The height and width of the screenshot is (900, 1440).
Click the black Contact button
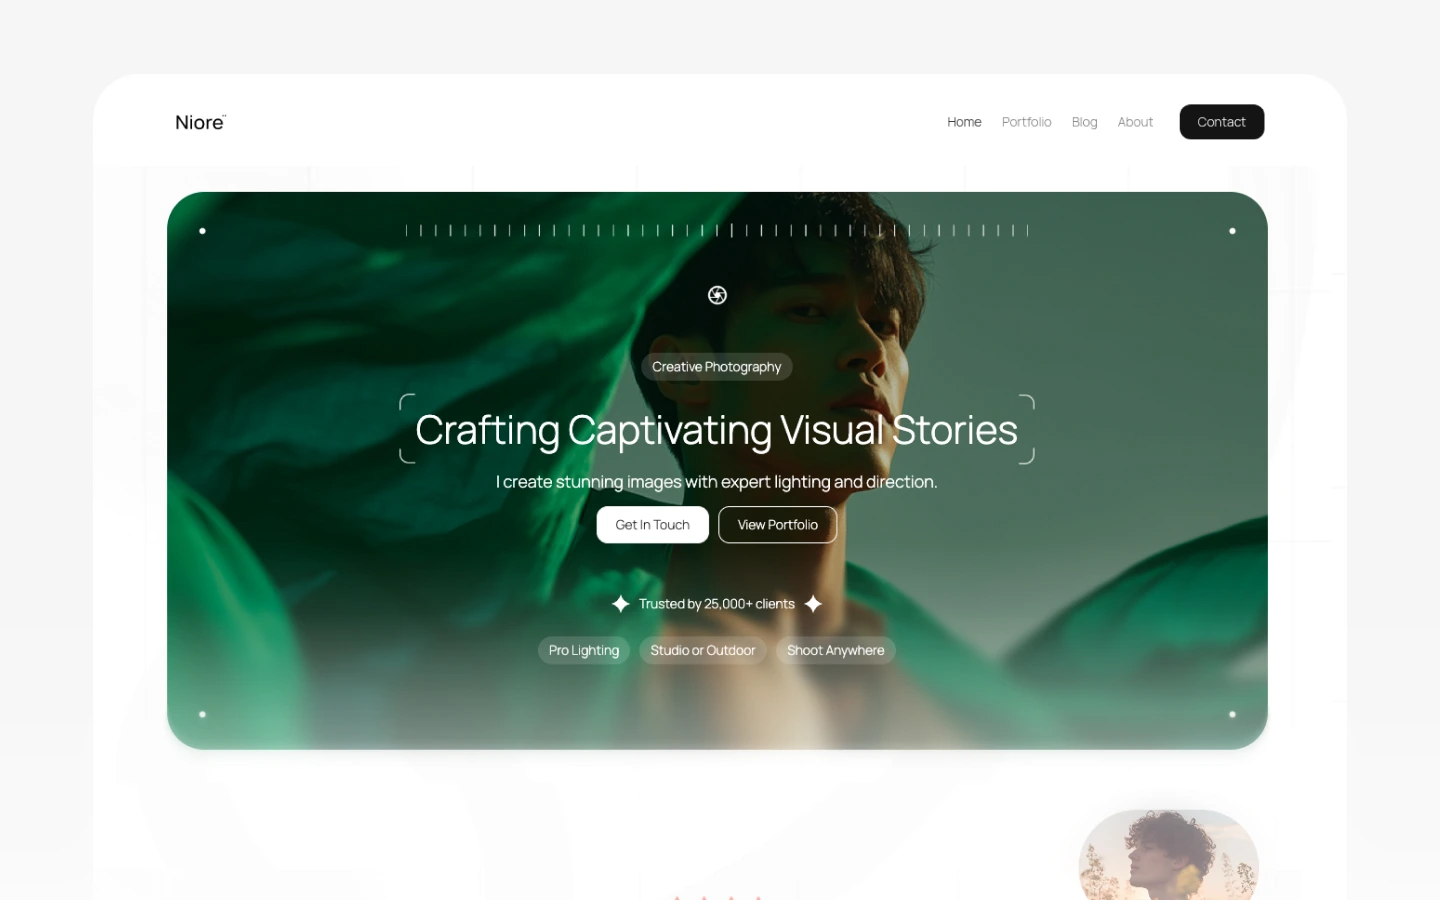[1221, 122]
